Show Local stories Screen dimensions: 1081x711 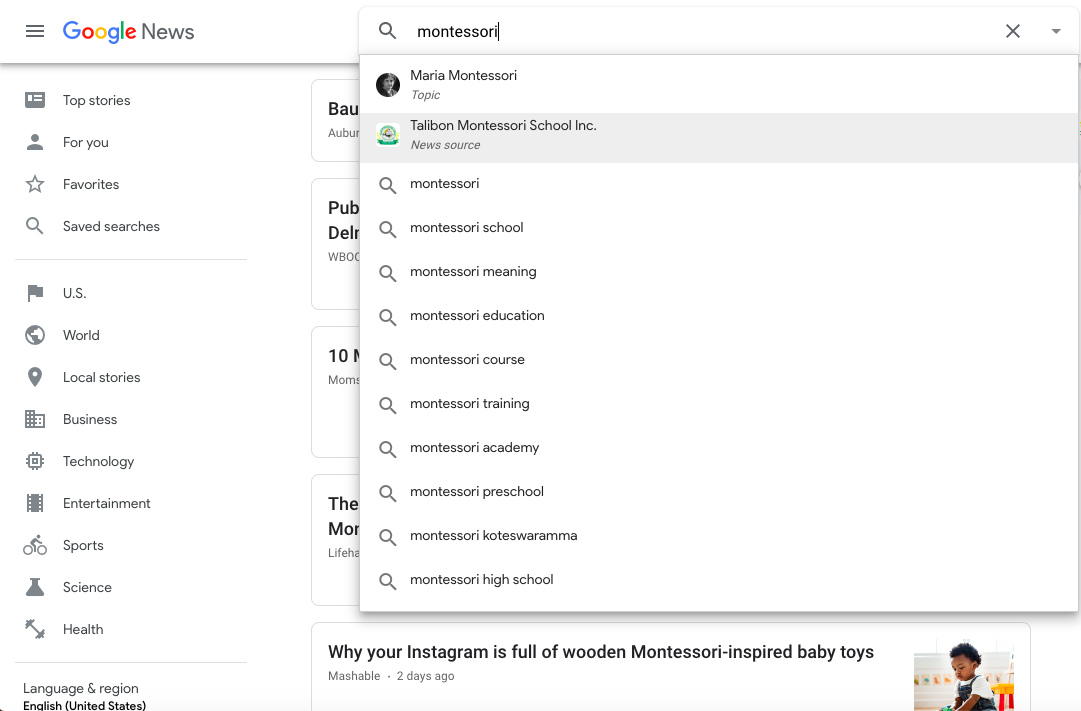[101, 377]
